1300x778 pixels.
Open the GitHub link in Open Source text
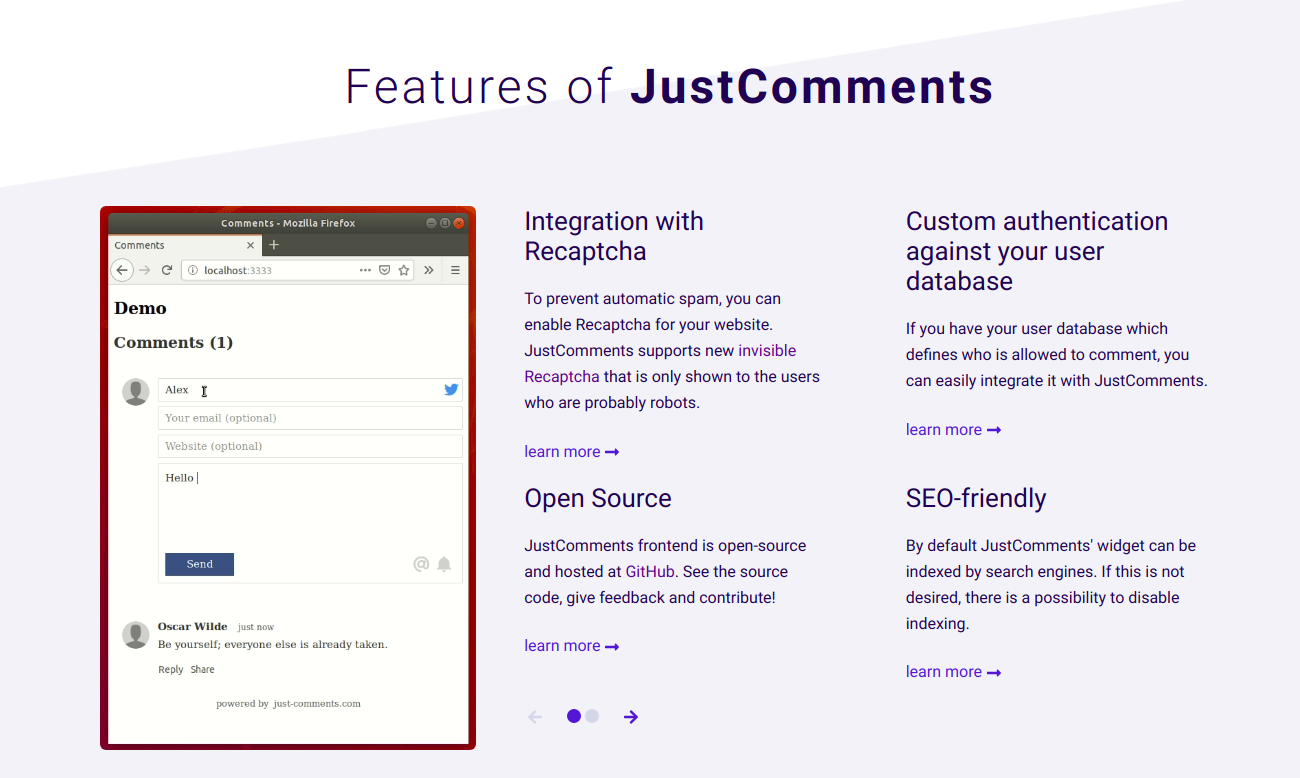pyautogui.click(x=650, y=572)
